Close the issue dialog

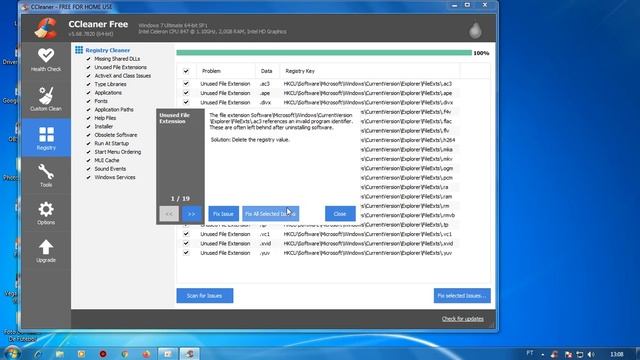340,214
